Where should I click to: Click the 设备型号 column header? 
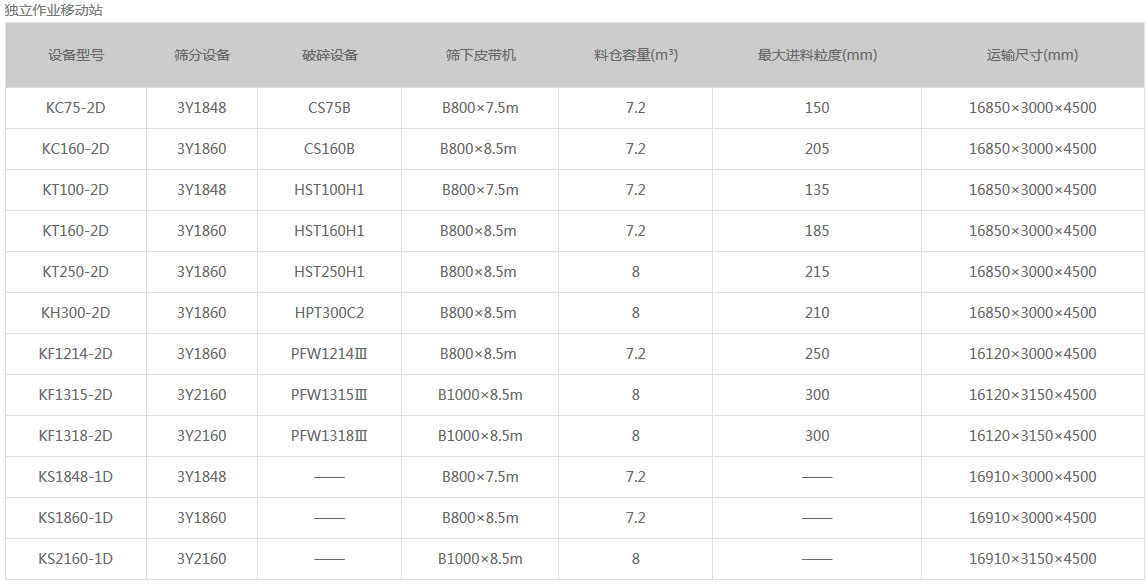(x=76, y=55)
